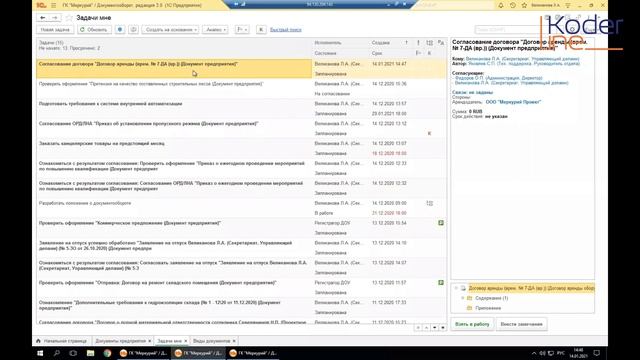Click the green icon on 'Коммерческое предложение' row
Viewport: 640px width, 360px height.
[441, 223]
